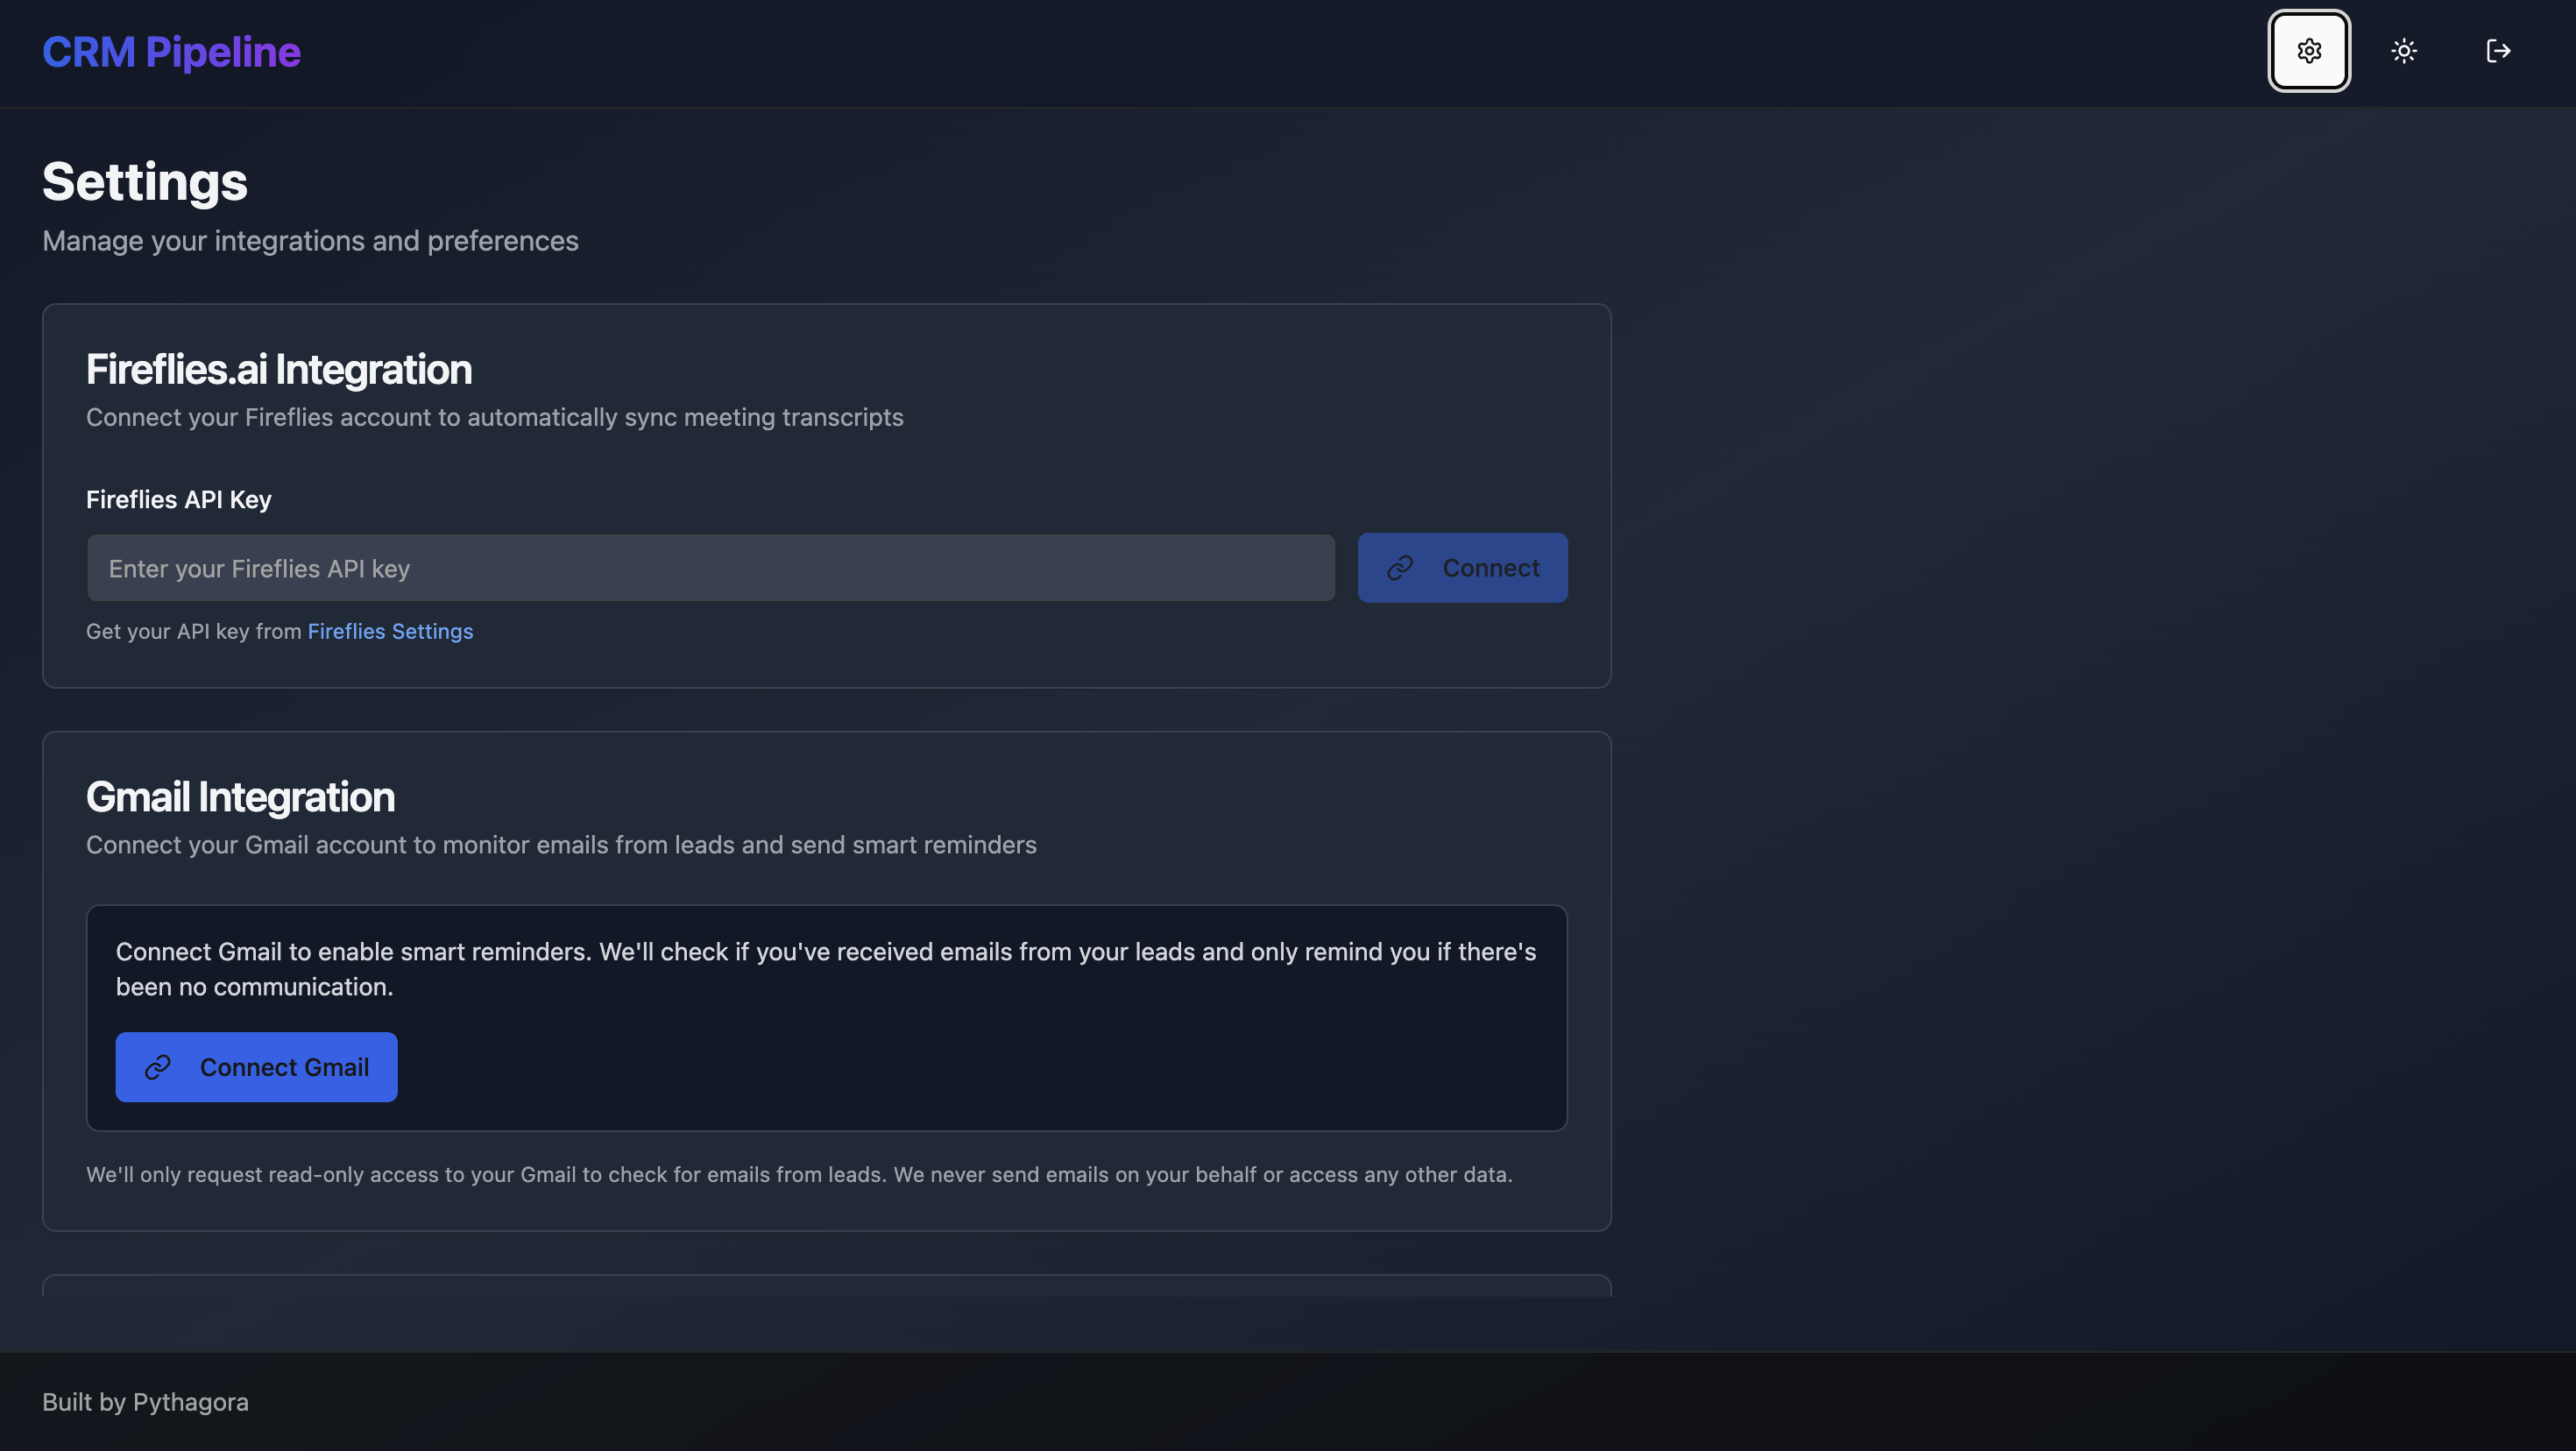This screenshot has width=2576, height=1451.
Task: Focus the Fireflies API key input field
Action: click(710, 567)
